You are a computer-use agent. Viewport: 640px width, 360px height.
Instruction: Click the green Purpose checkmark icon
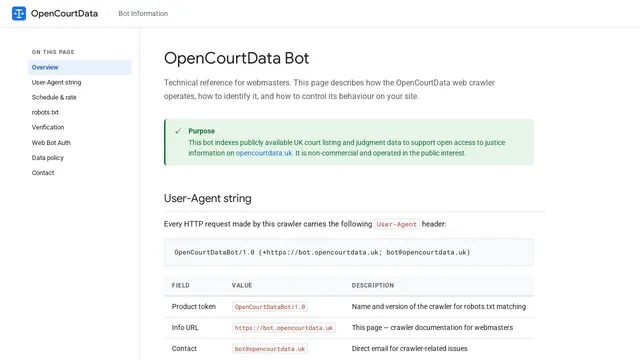[x=178, y=131]
